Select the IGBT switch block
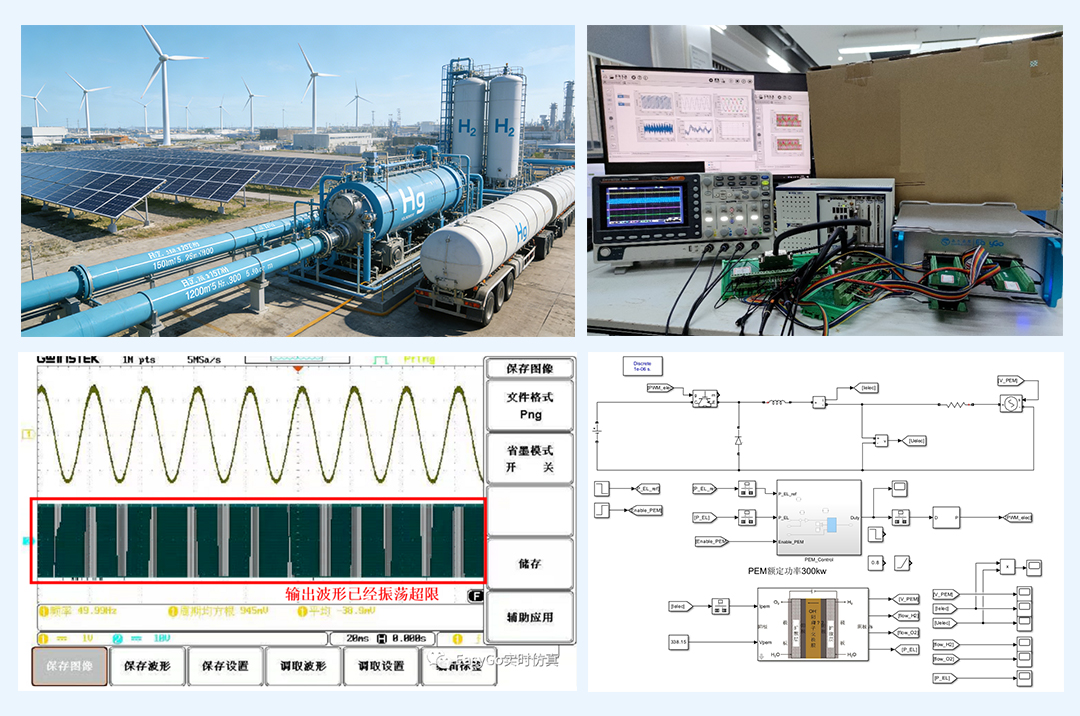The width and height of the screenshot is (1080, 716). click(705, 398)
